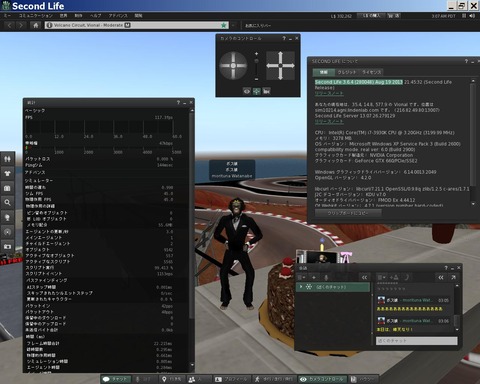Go forward with the right arrow navigation button

[x=21, y=25]
